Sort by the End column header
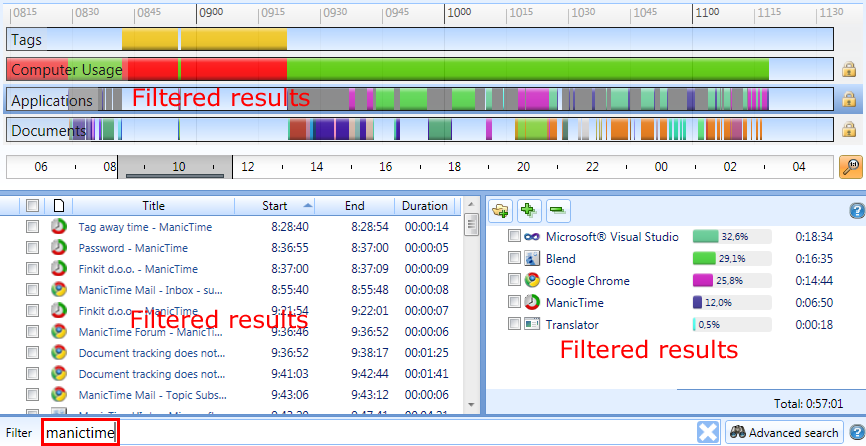 coord(355,206)
